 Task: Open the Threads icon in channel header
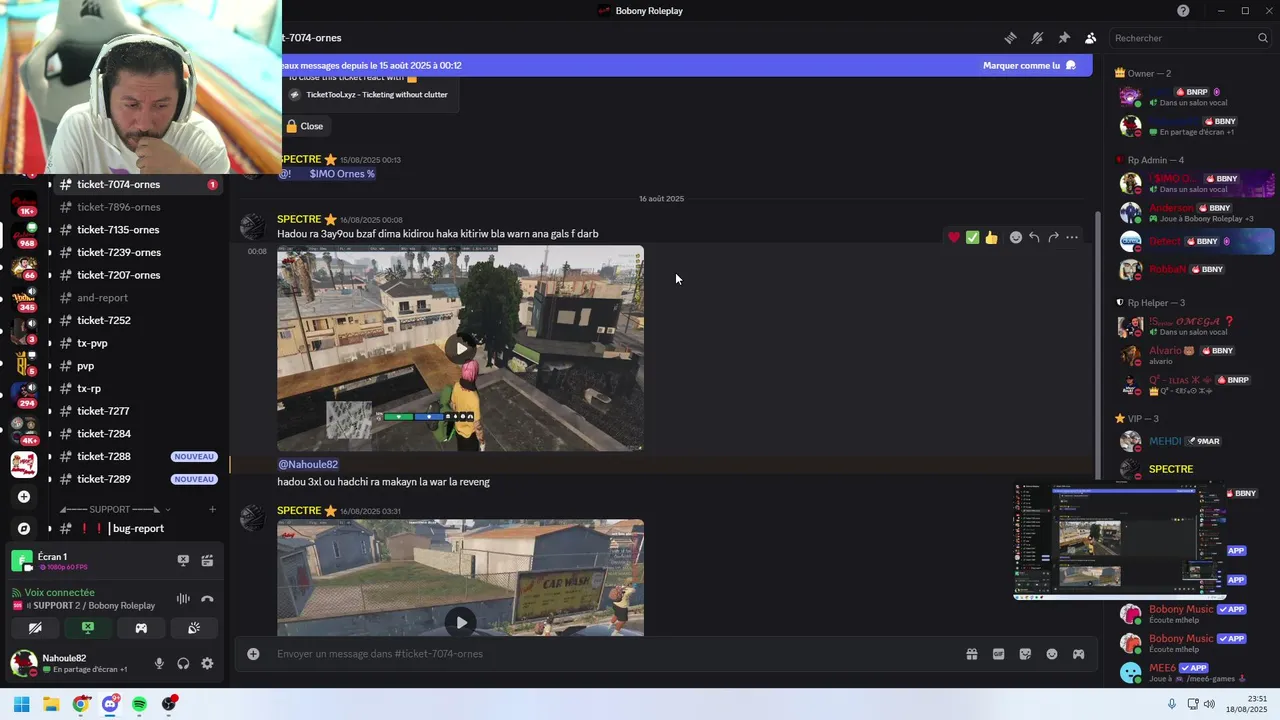click(x=1010, y=38)
